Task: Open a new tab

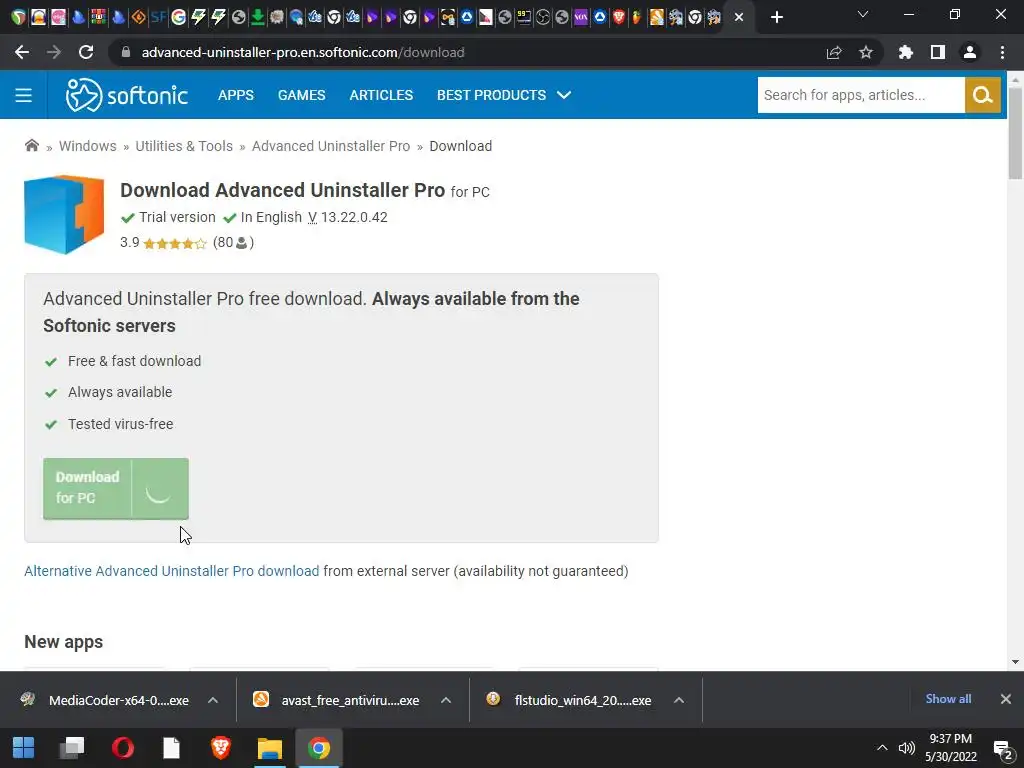Action: pyautogui.click(x=776, y=17)
